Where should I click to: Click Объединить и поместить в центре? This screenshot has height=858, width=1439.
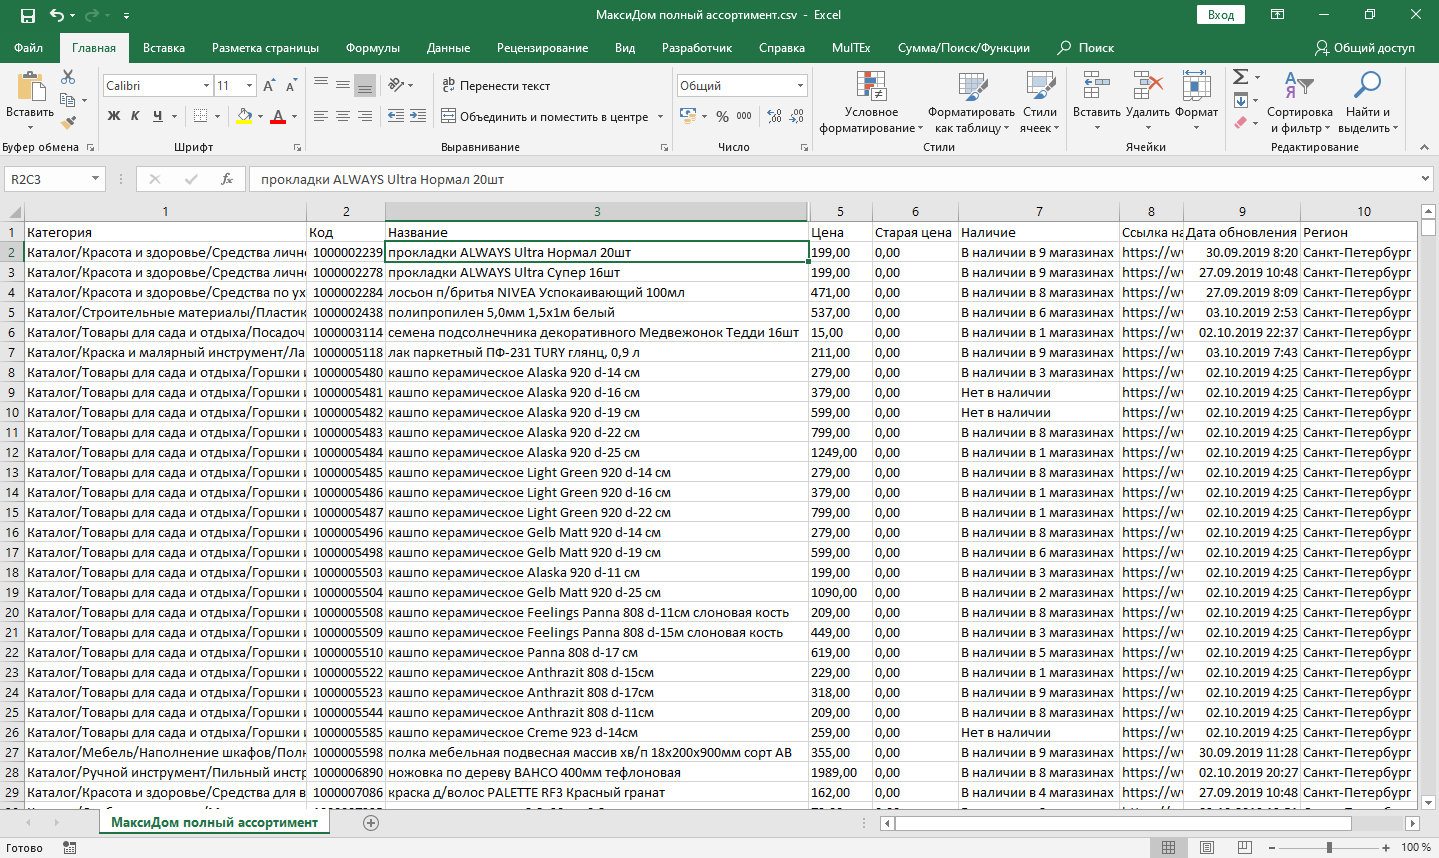coord(545,116)
